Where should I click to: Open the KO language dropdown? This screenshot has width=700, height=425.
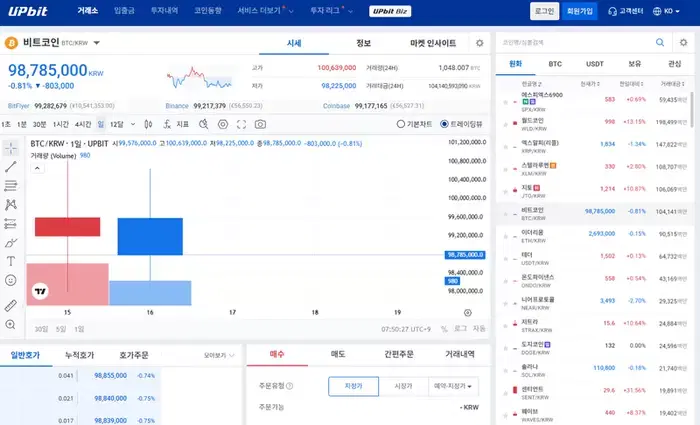pyautogui.click(x=667, y=11)
